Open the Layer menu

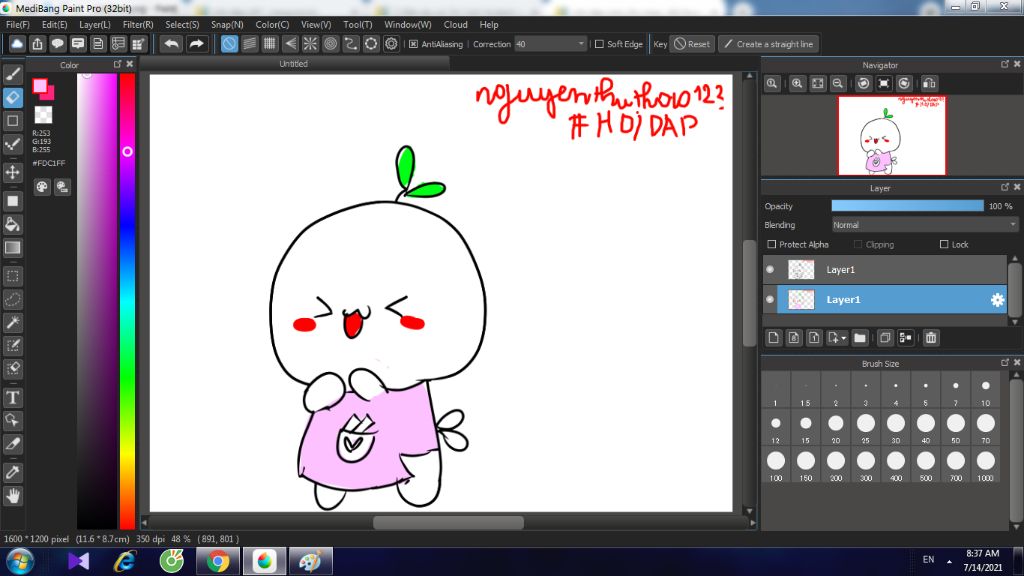pos(95,24)
